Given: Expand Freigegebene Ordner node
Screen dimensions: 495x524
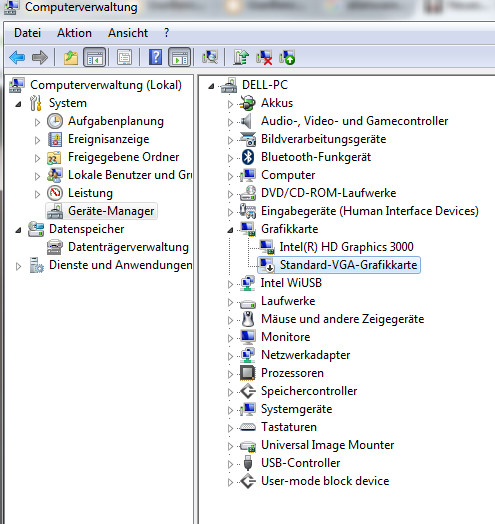Looking at the screenshot, I should click(37, 158).
